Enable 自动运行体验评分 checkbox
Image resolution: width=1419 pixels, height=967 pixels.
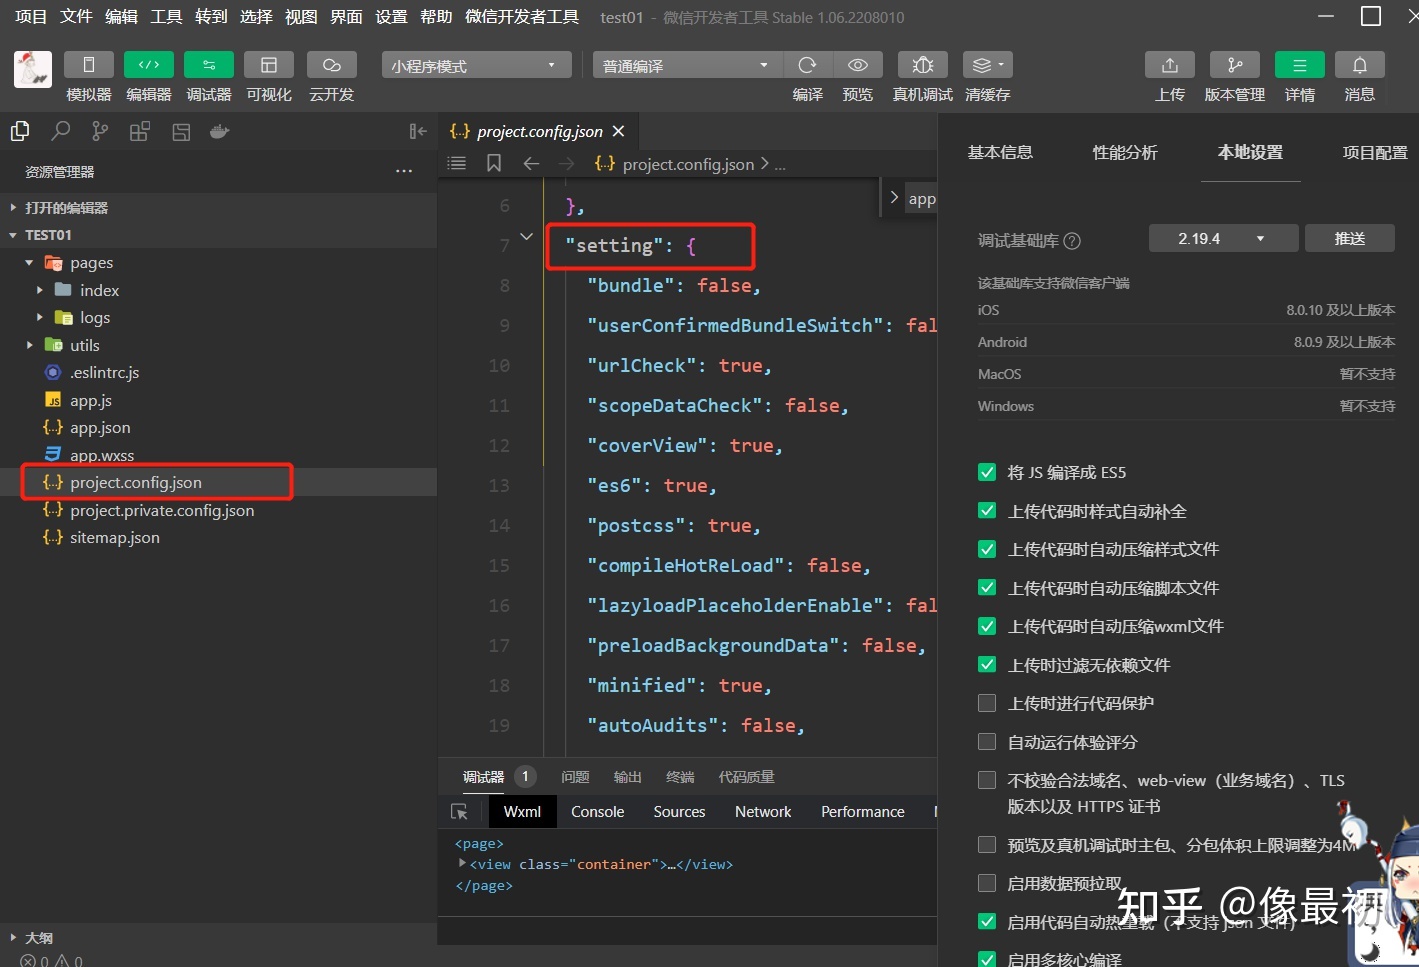coord(987,742)
